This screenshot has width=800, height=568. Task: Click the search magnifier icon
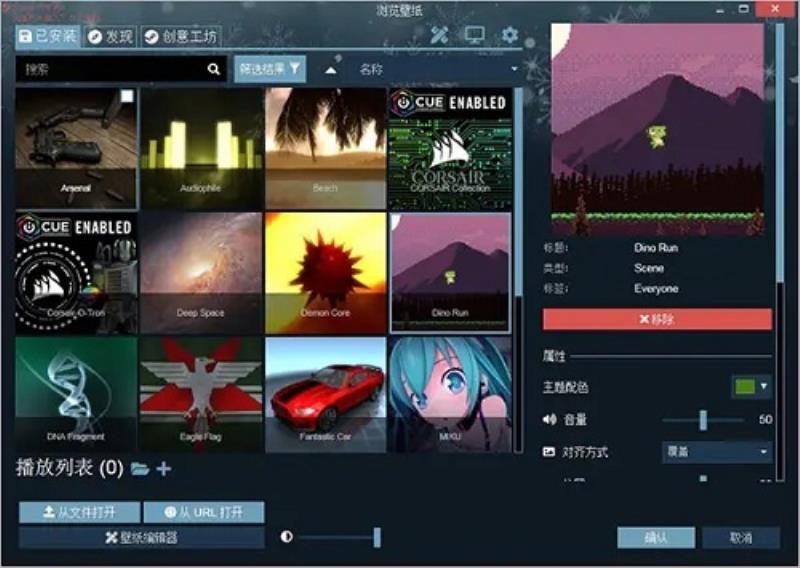click(x=214, y=69)
